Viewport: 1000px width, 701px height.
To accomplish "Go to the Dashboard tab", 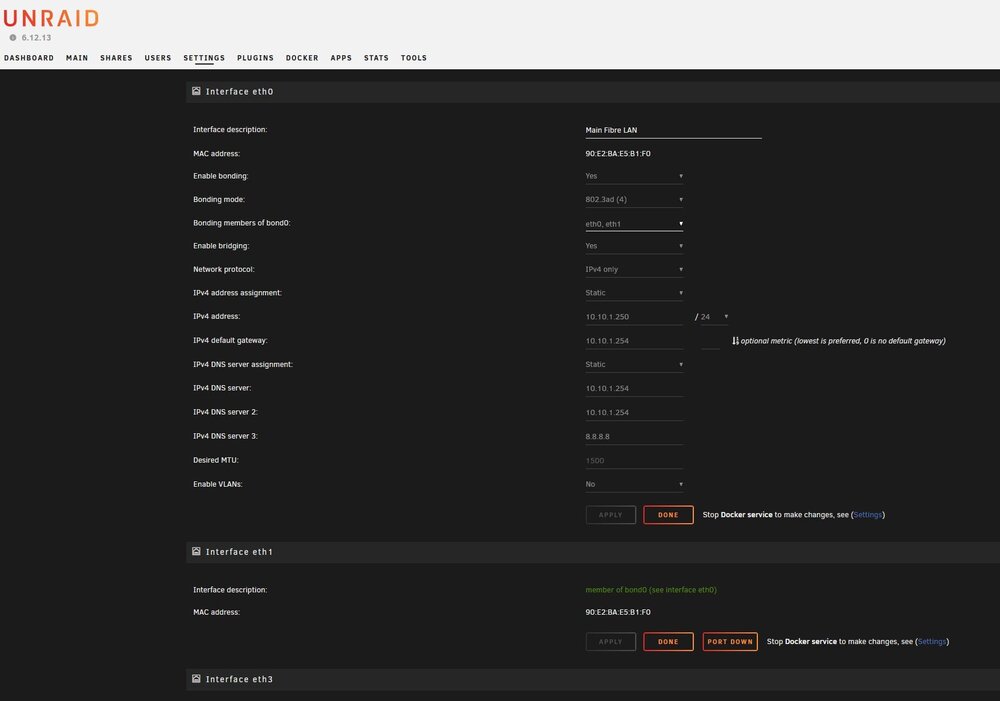I will point(29,57).
